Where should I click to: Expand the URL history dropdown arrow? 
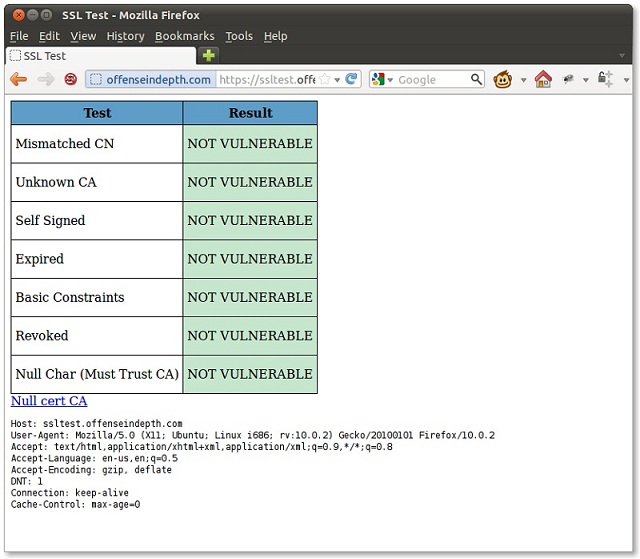(x=337, y=80)
